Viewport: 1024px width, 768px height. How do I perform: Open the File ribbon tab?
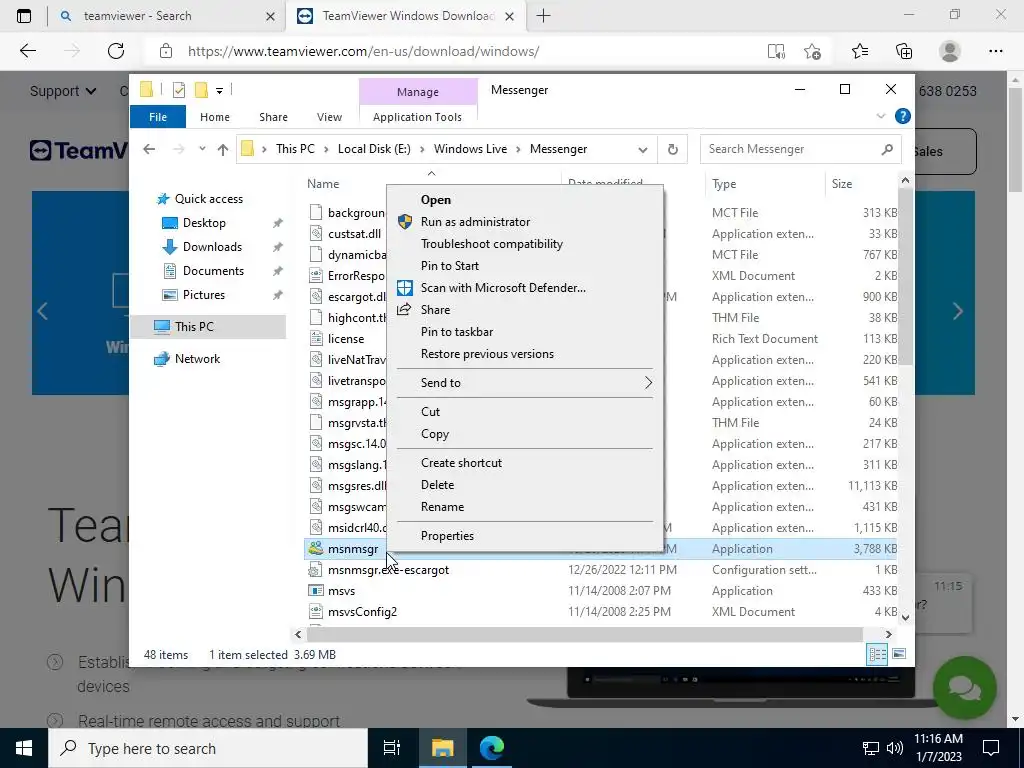[158, 117]
